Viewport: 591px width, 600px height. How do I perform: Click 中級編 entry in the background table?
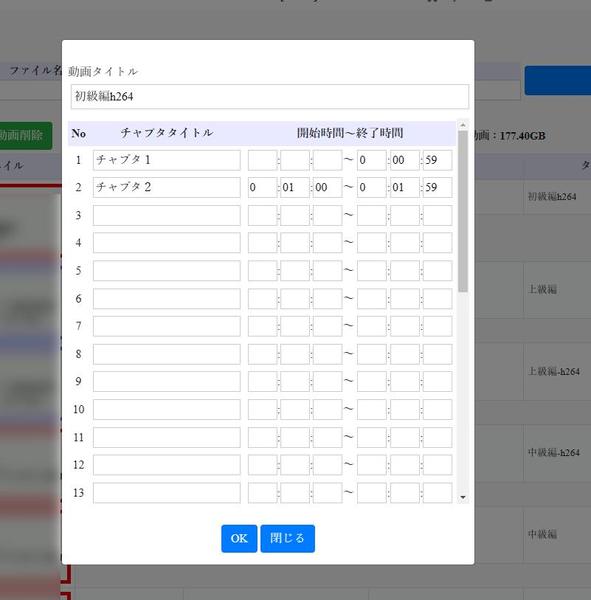[x=542, y=534]
